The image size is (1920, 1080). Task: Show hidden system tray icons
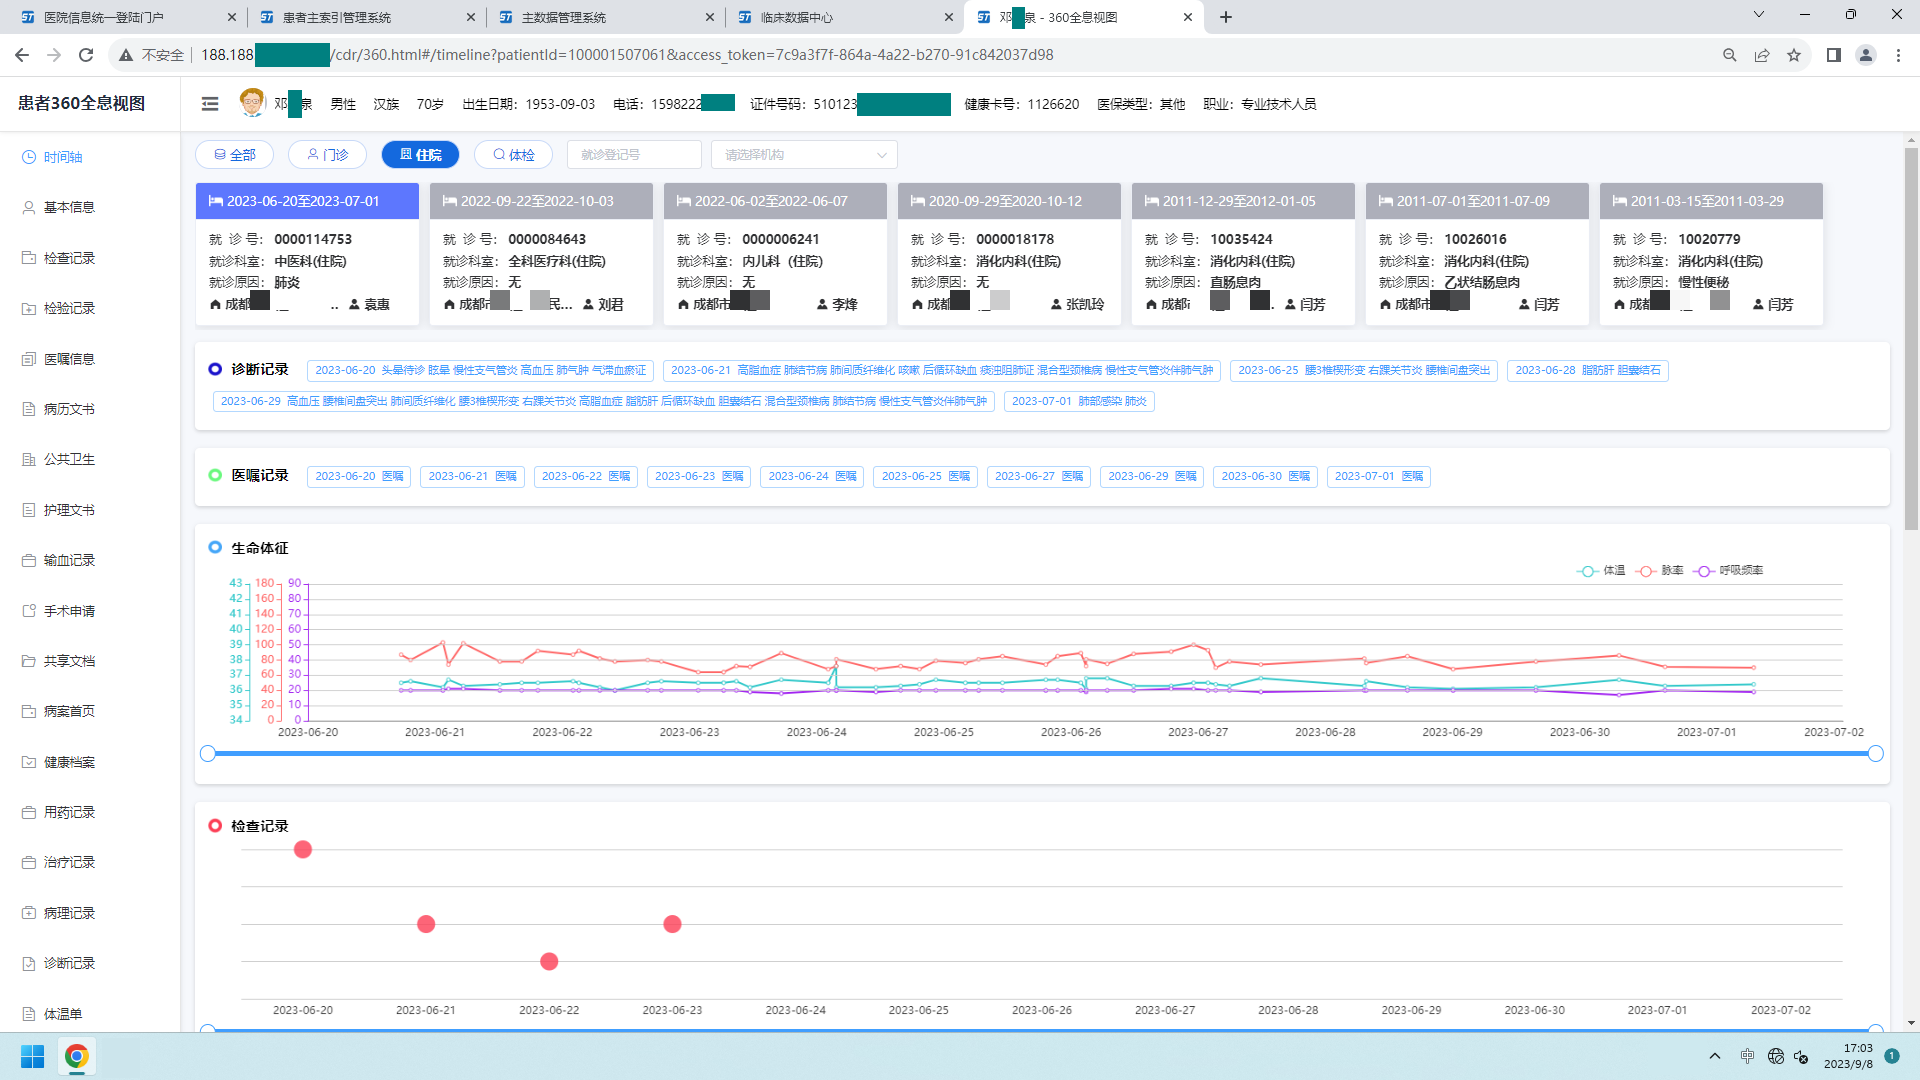tap(1715, 1056)
